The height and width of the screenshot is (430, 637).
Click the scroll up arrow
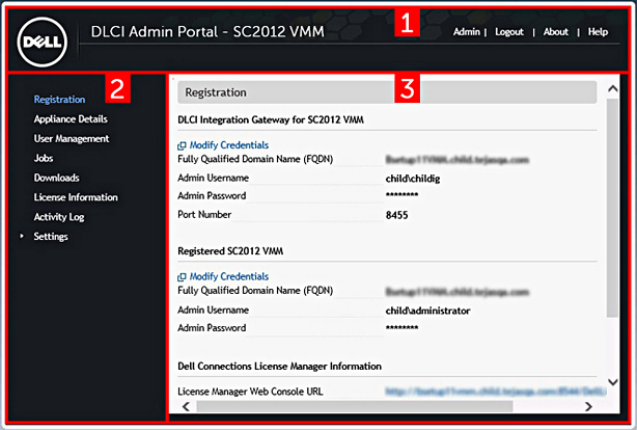[x=613, y=89]
